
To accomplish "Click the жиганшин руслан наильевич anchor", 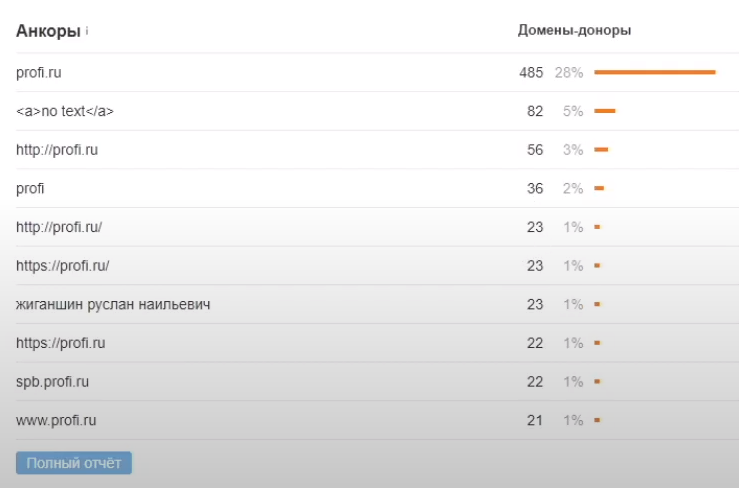I will (x=113, y=304).
